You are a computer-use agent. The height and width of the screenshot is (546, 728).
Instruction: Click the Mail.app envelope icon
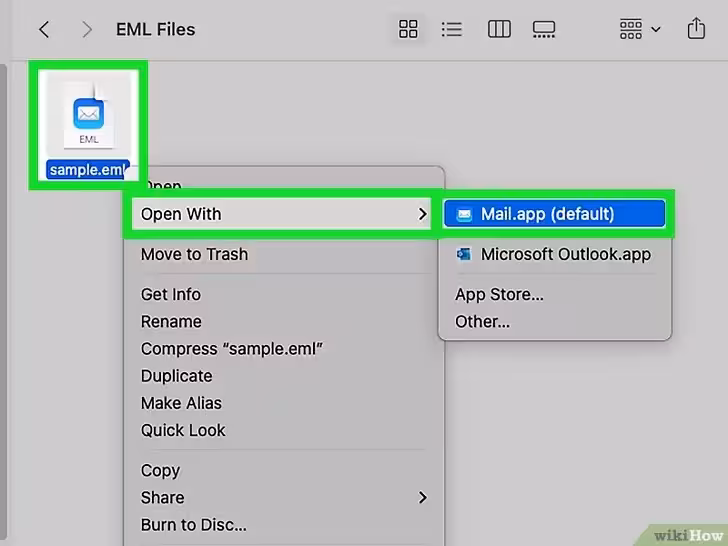tap(464, 214)
